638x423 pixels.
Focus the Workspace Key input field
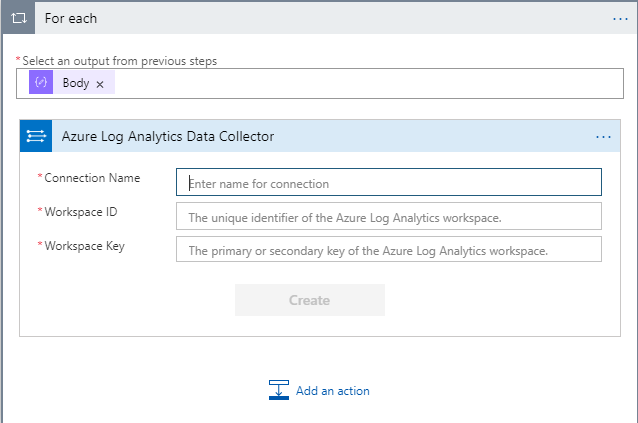389,249
